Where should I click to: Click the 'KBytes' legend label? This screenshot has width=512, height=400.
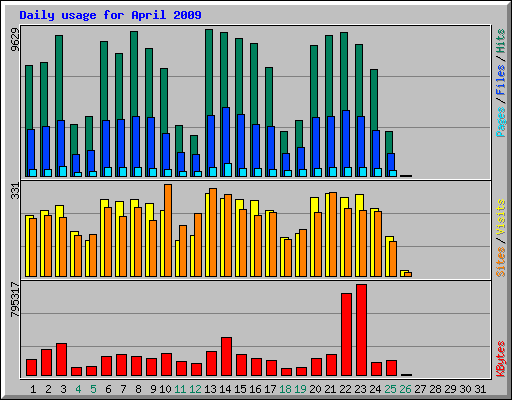tap(500, 359)
